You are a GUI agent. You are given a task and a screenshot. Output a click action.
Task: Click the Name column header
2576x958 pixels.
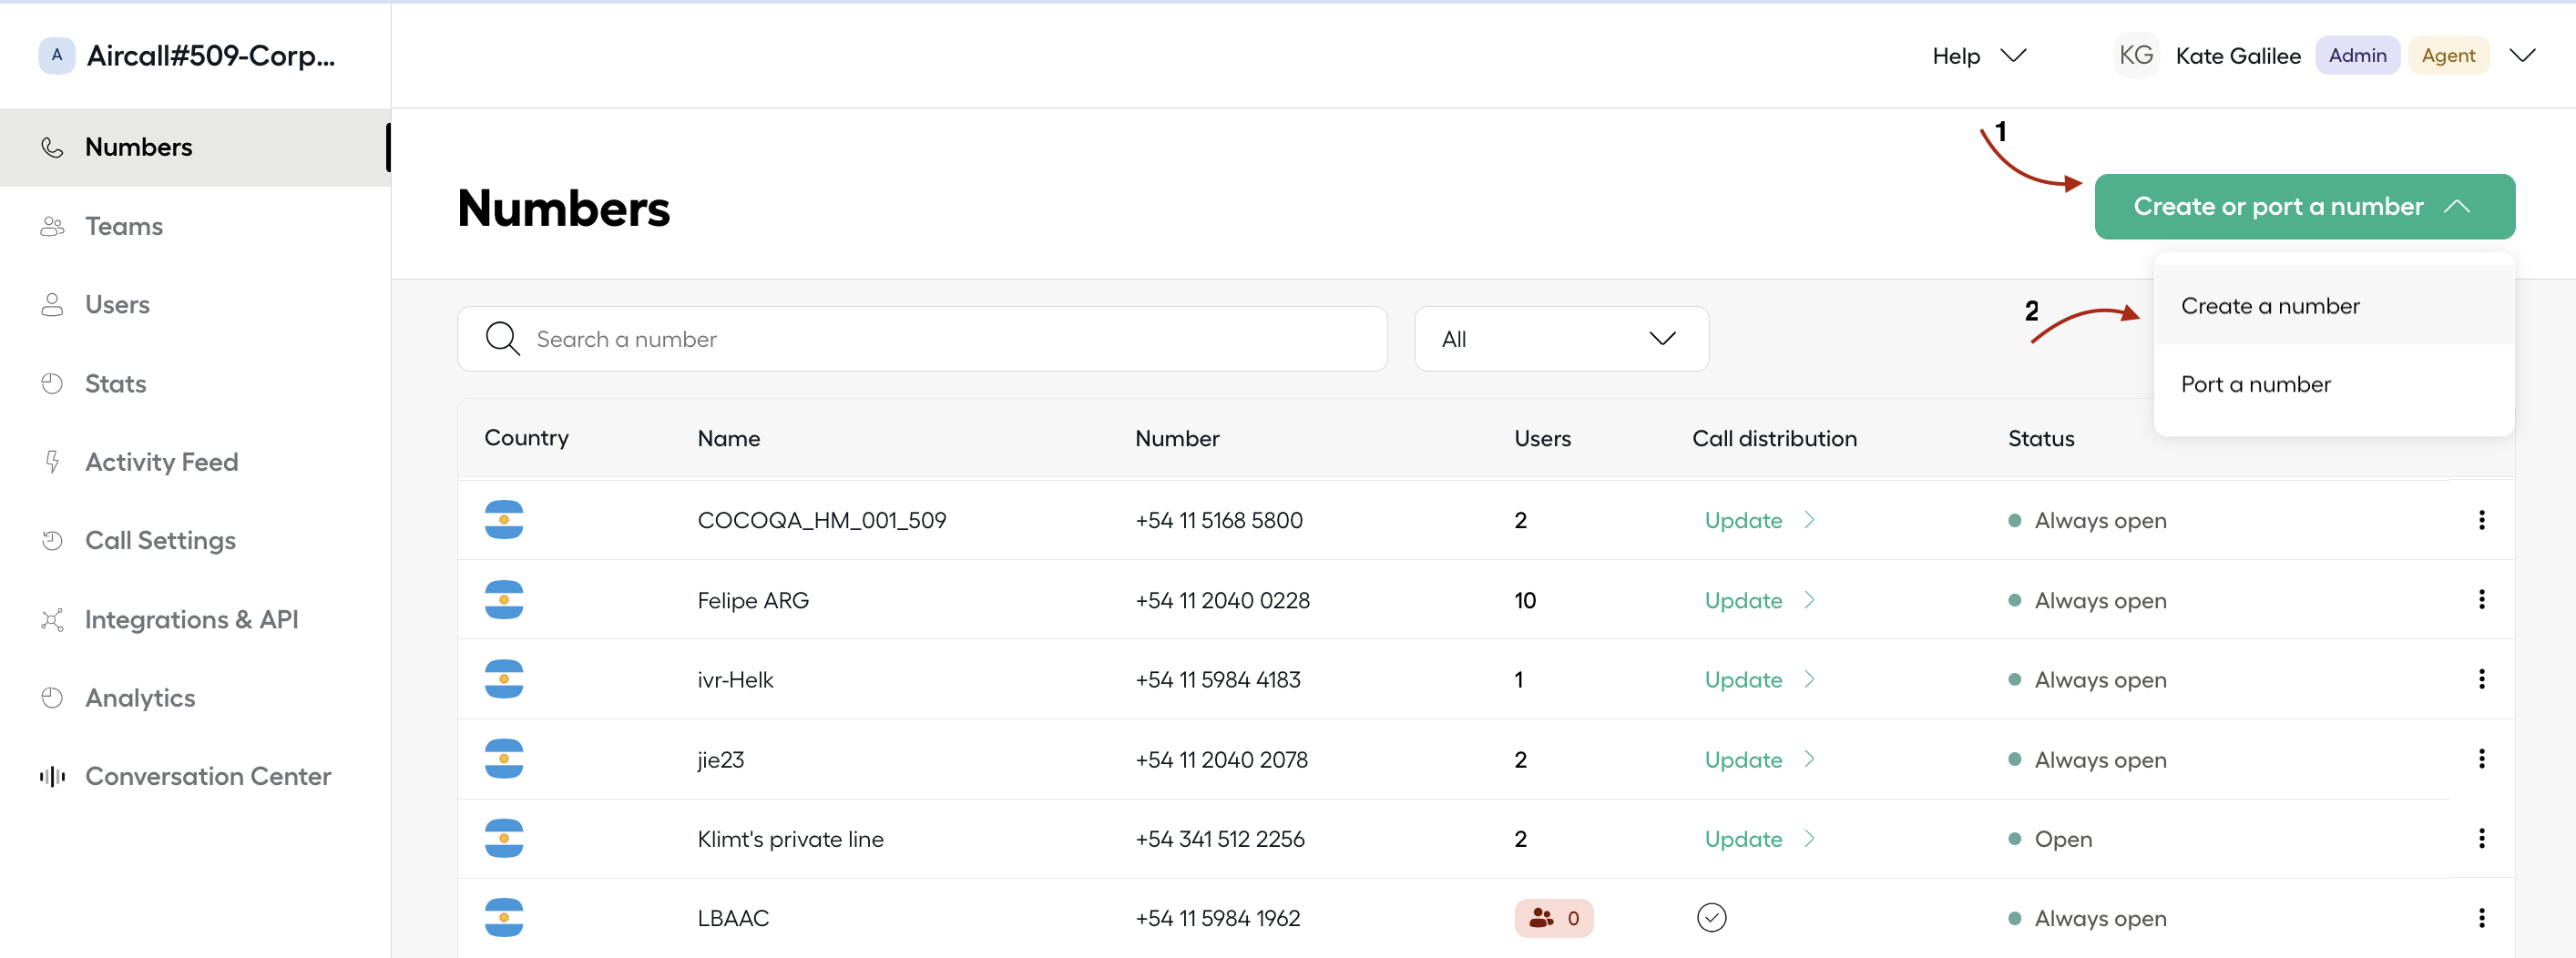click(x=728, y=438)
